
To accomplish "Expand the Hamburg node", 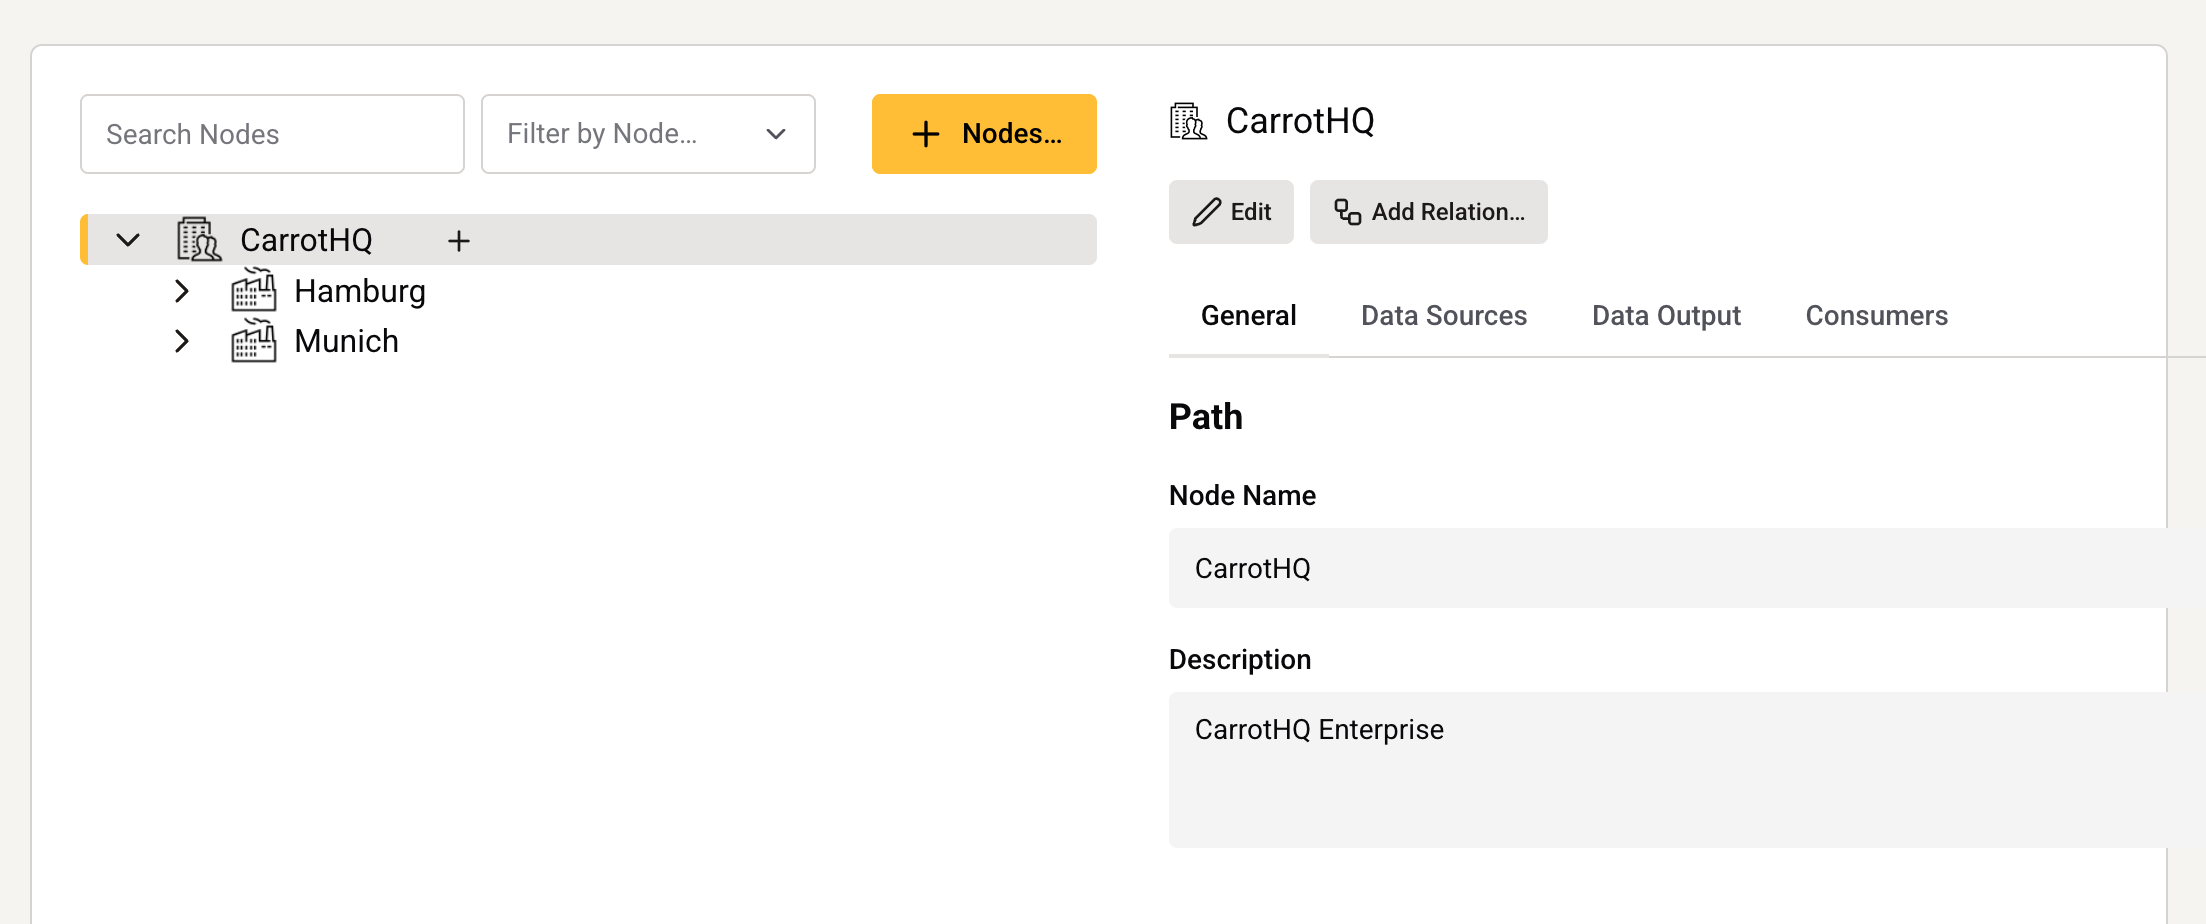I will point(182,291).
